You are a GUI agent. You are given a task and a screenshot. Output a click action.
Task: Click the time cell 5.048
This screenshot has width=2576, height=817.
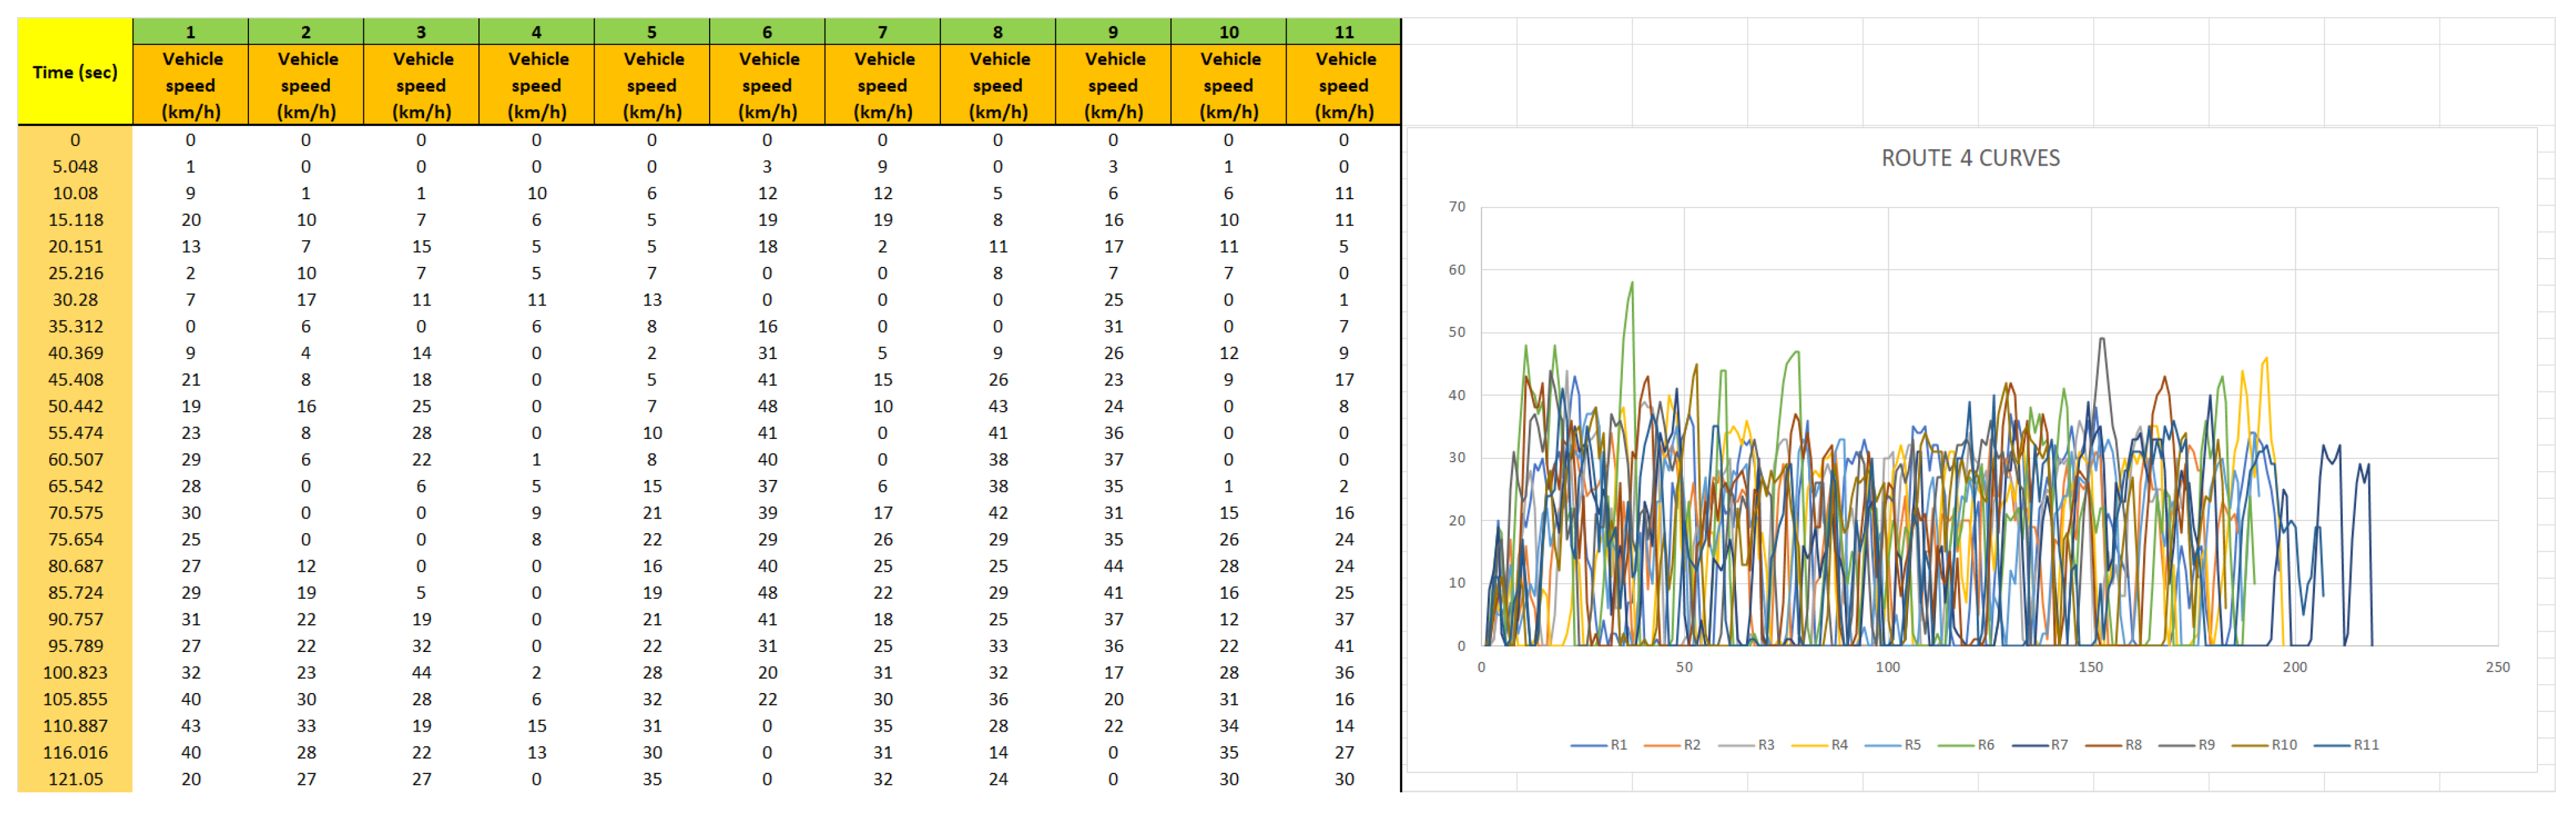click(x=75, y=167)
